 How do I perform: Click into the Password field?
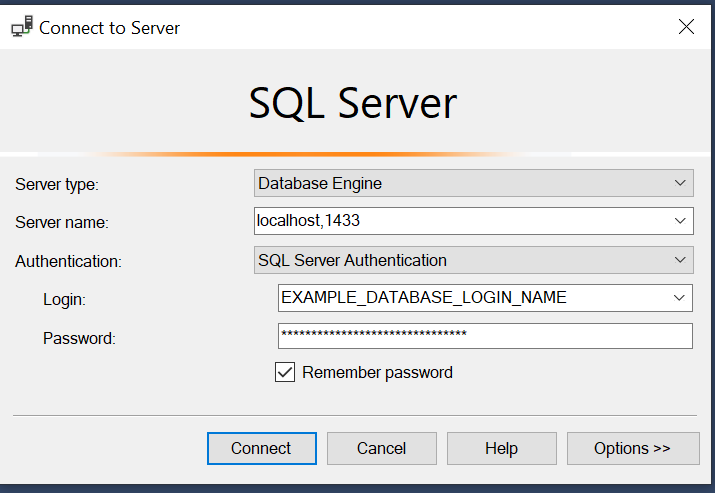click(485, 336)
